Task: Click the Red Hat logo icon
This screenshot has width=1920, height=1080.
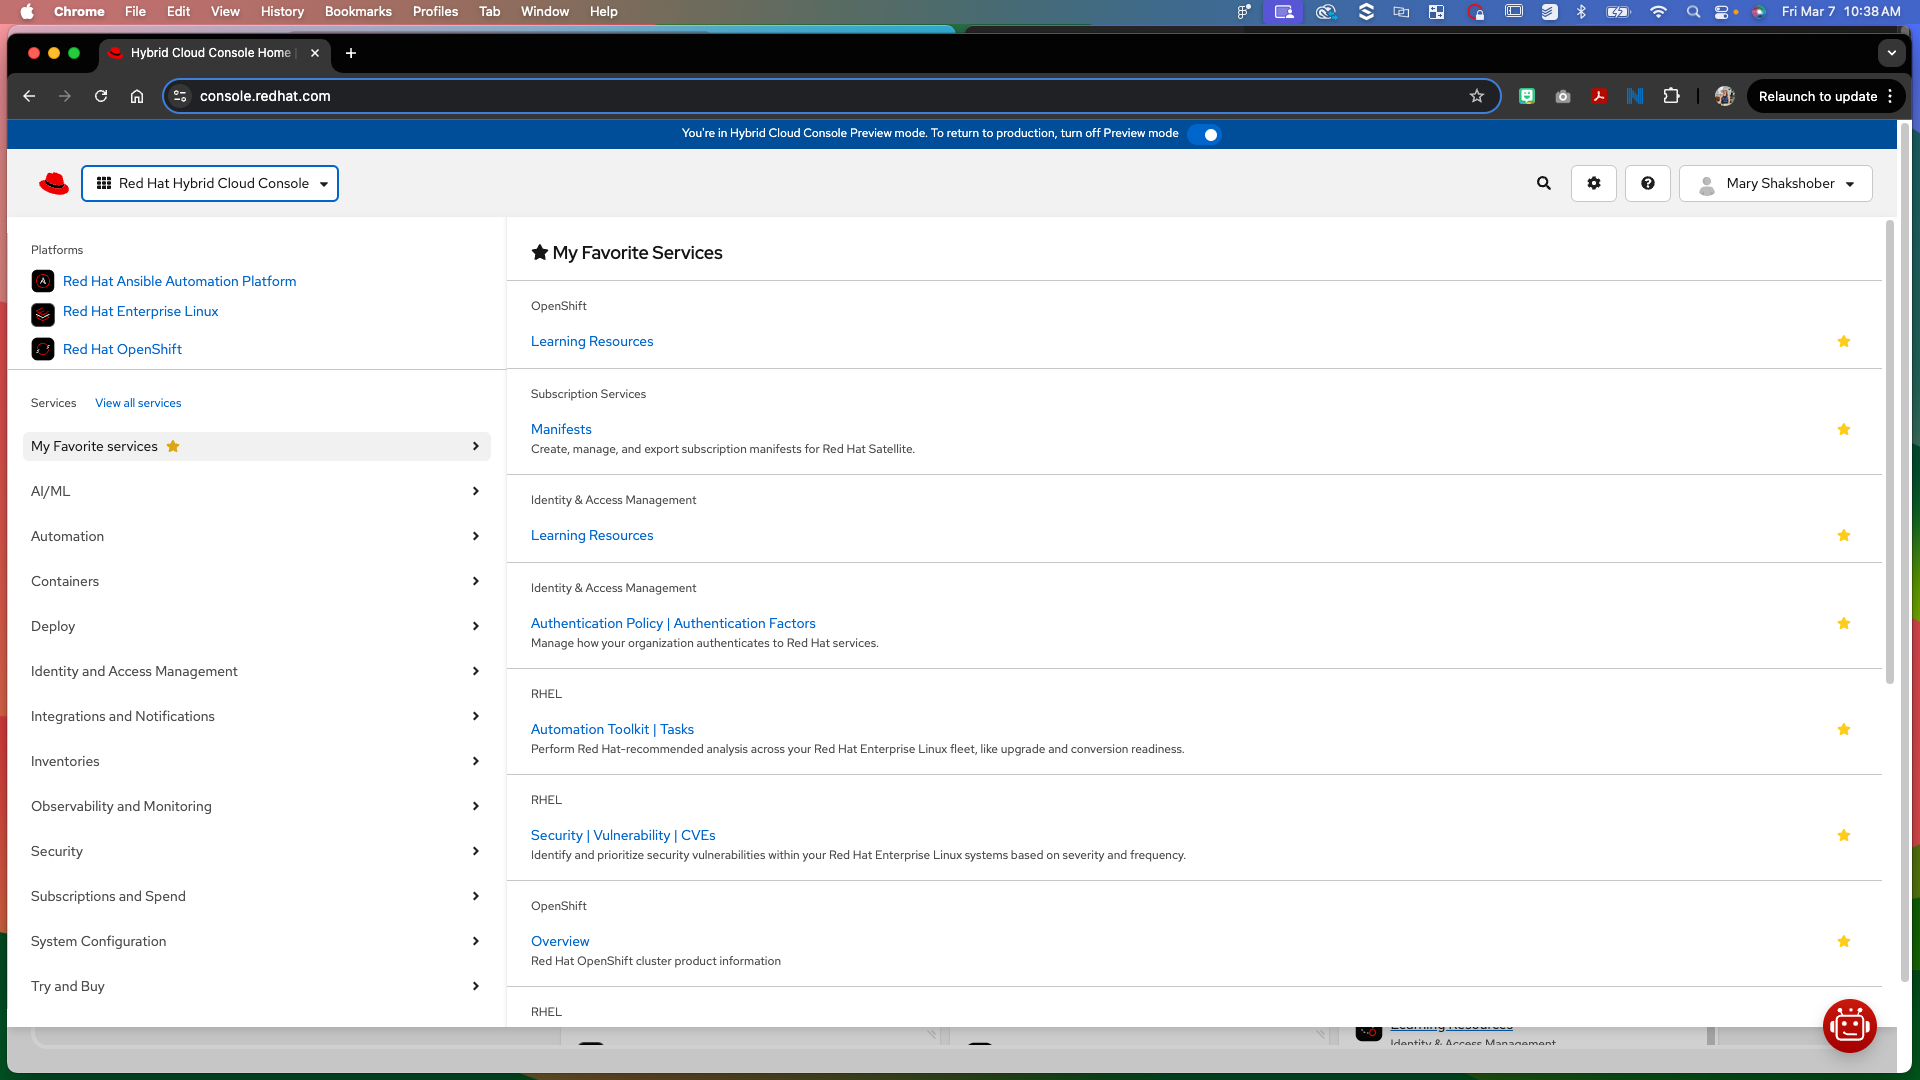Action: coord(54,183)
